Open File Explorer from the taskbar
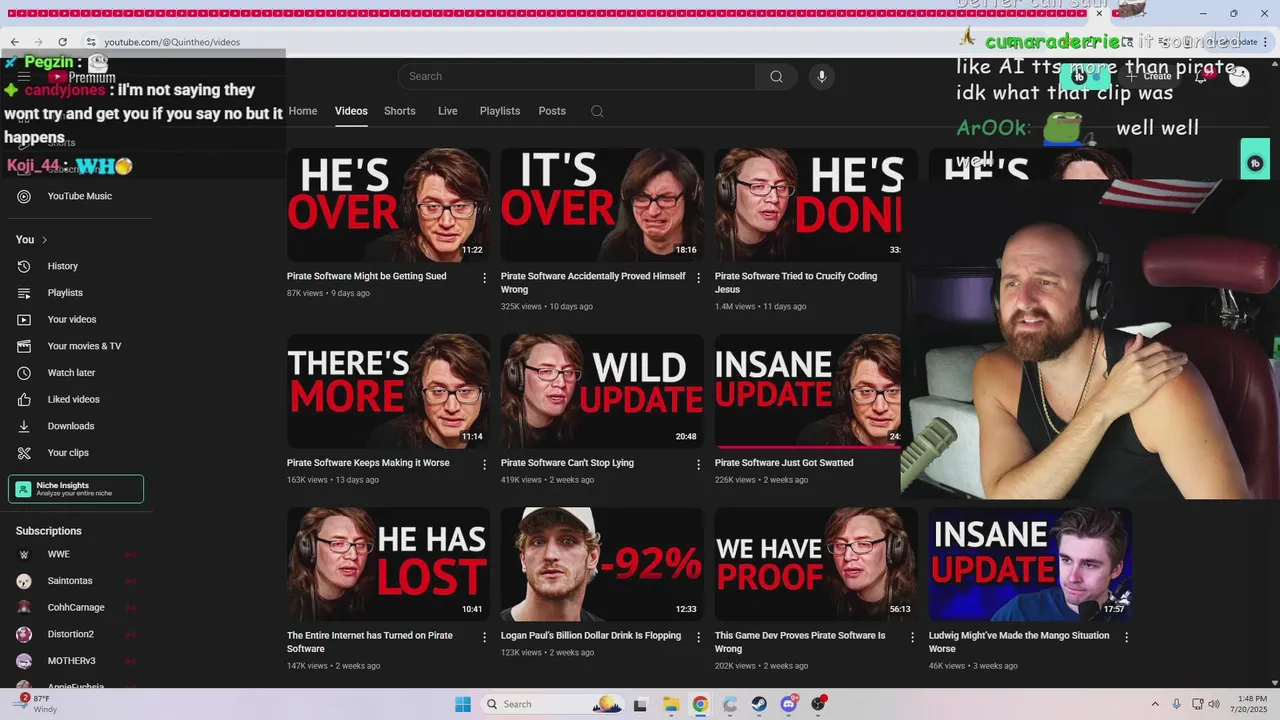The height and width of the screenshot is (720, 1280). click(x=670, y=704)
